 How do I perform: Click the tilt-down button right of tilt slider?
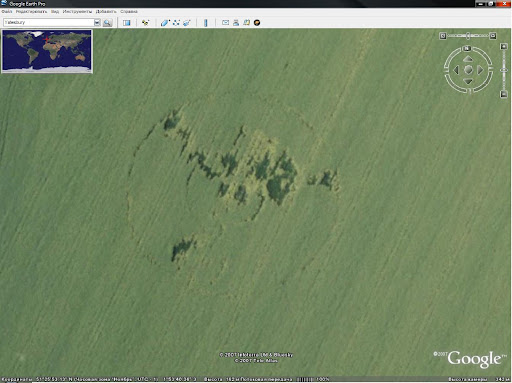pyautogui.click(x=493, y=36)
